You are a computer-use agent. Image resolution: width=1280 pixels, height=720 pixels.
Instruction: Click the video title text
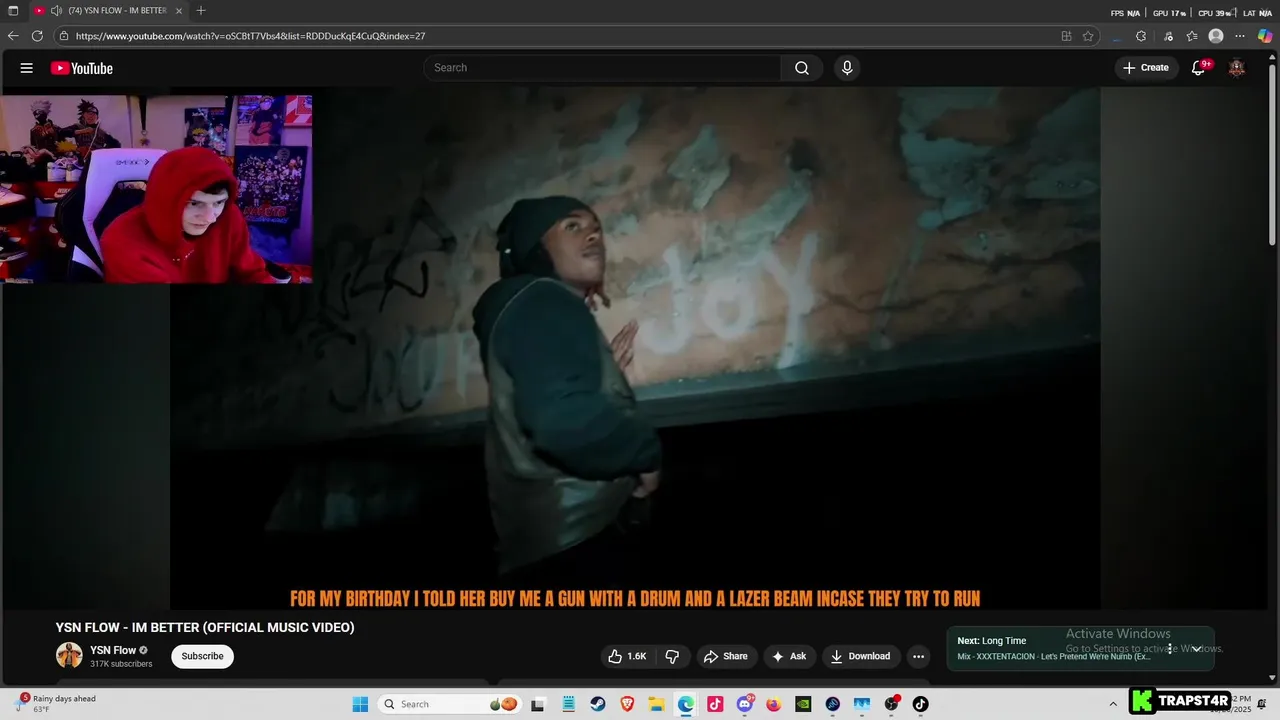click(205, 628)
